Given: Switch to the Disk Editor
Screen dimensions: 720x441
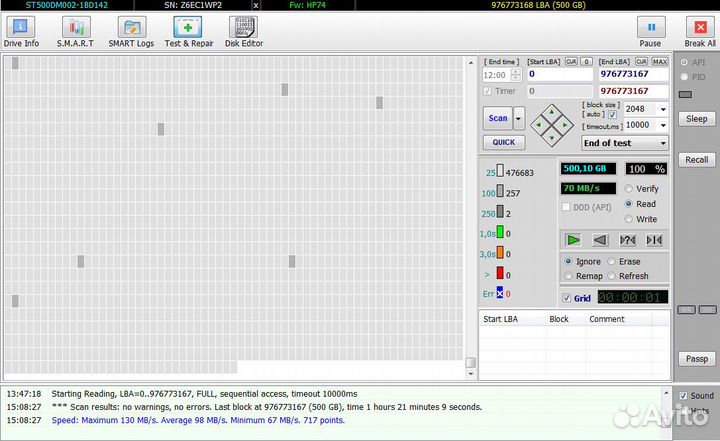Looking at the screenshot, I should pos(243,32).
